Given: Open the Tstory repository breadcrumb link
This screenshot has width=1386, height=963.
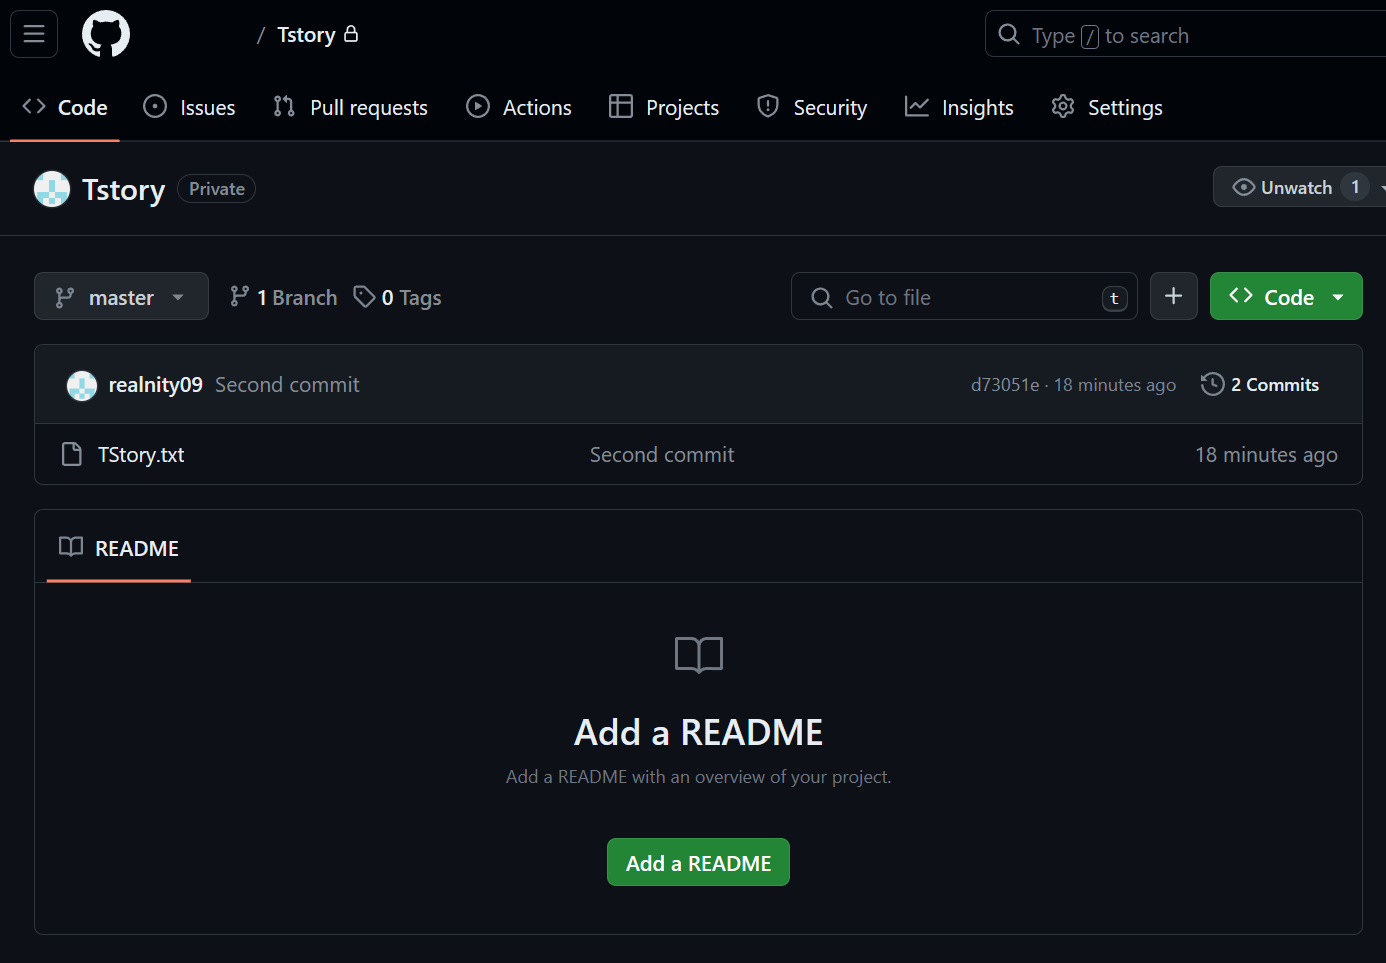Looking at the screenshot, I should [x=306, y=35].
